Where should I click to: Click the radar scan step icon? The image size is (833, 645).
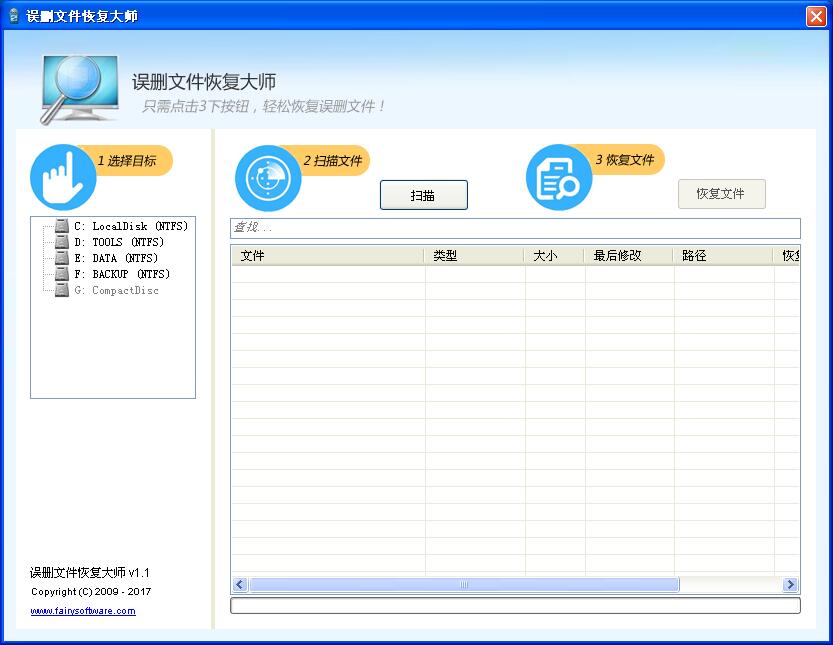268,178
